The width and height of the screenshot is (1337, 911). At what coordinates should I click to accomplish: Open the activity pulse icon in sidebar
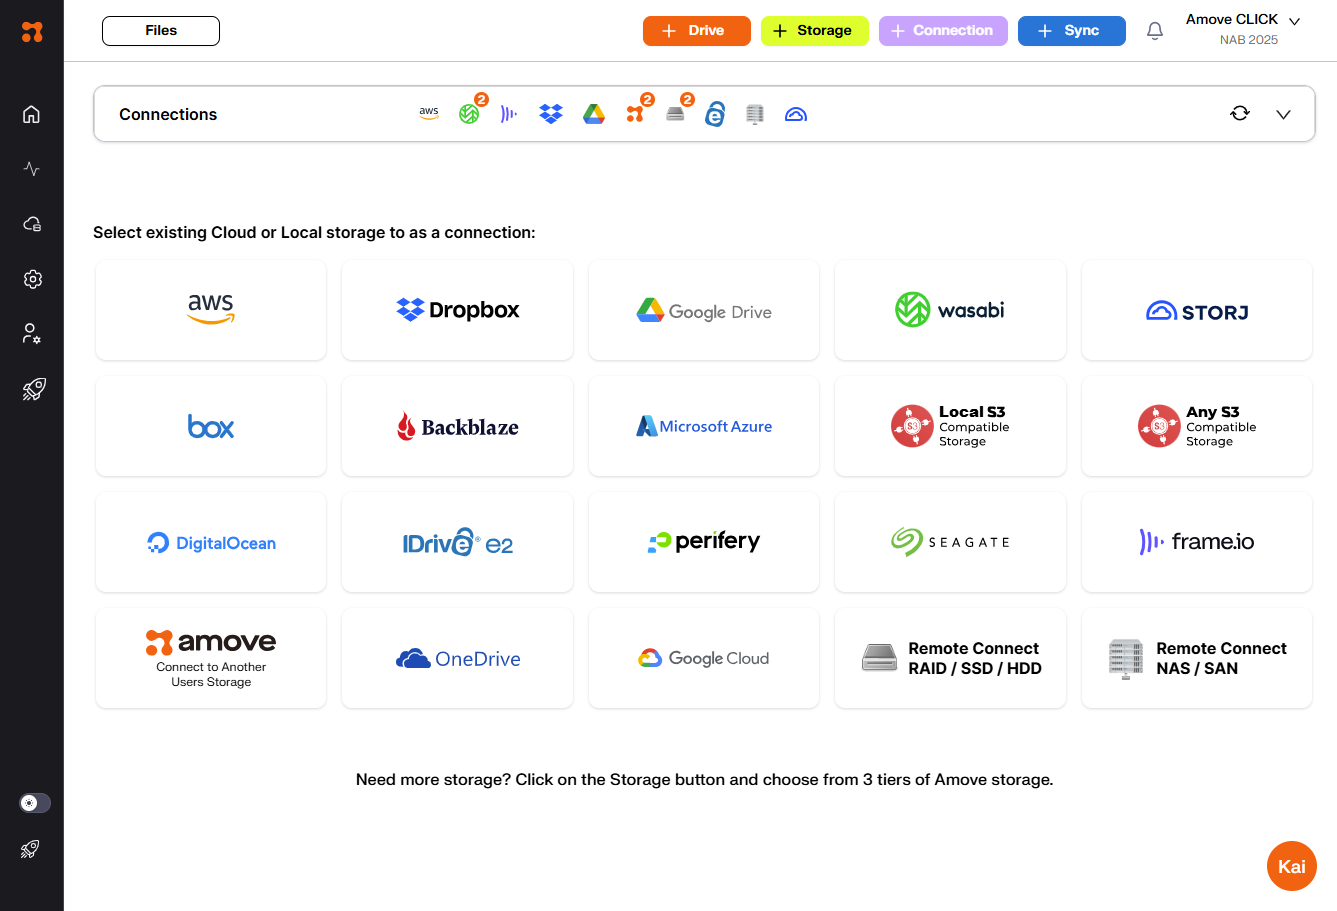[x=32, y=169]
